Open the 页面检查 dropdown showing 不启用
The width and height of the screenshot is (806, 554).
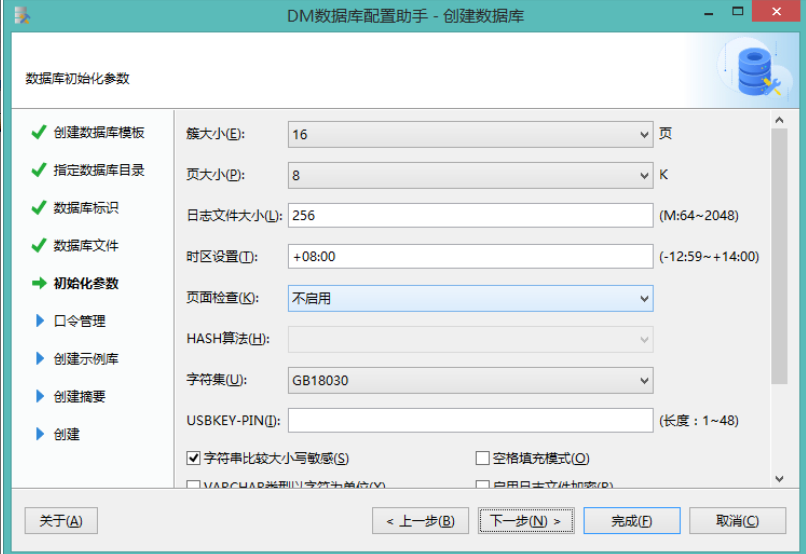470,299
